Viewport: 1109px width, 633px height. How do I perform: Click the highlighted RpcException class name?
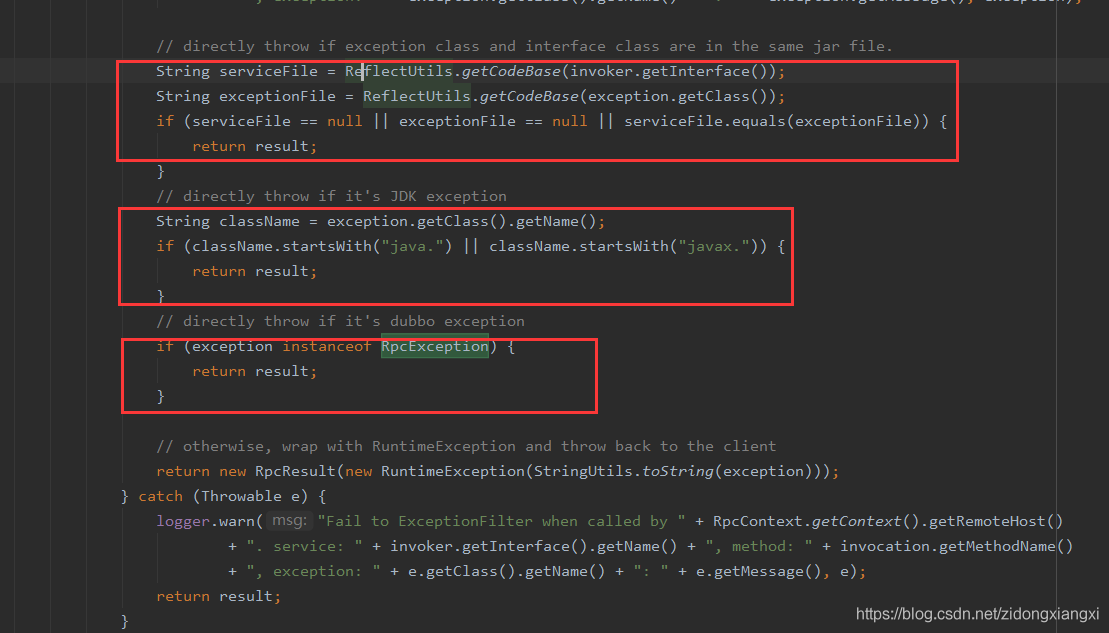434,346
